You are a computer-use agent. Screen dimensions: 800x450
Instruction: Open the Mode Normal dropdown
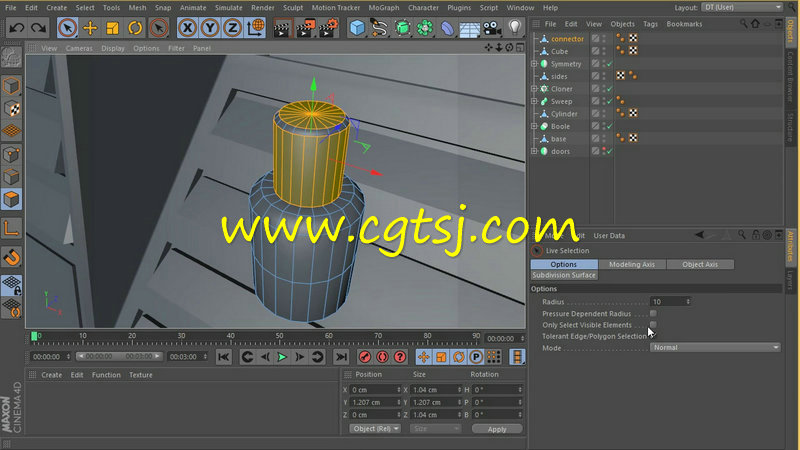(715, 347)
